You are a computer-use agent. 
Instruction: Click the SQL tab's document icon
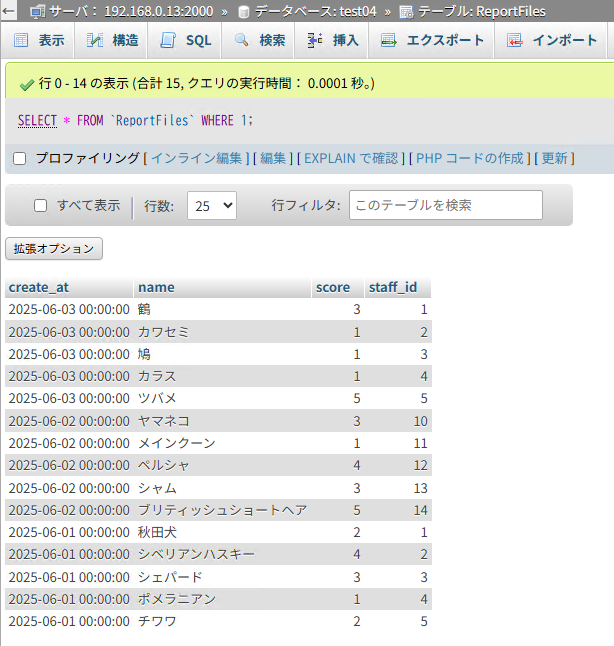click(x=168, y=40)
